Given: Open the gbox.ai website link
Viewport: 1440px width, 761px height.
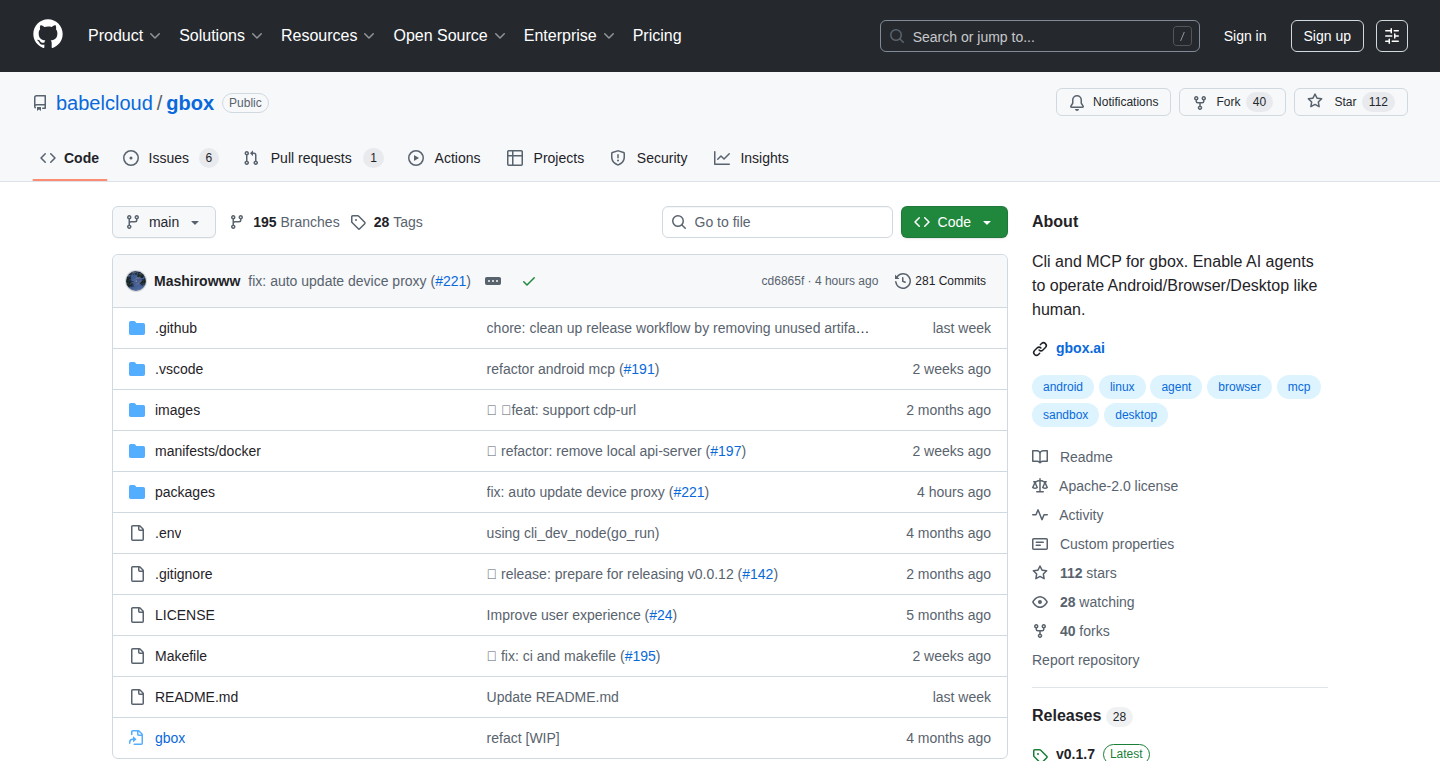Looking at the screenshot, I should click(1080, 349).
